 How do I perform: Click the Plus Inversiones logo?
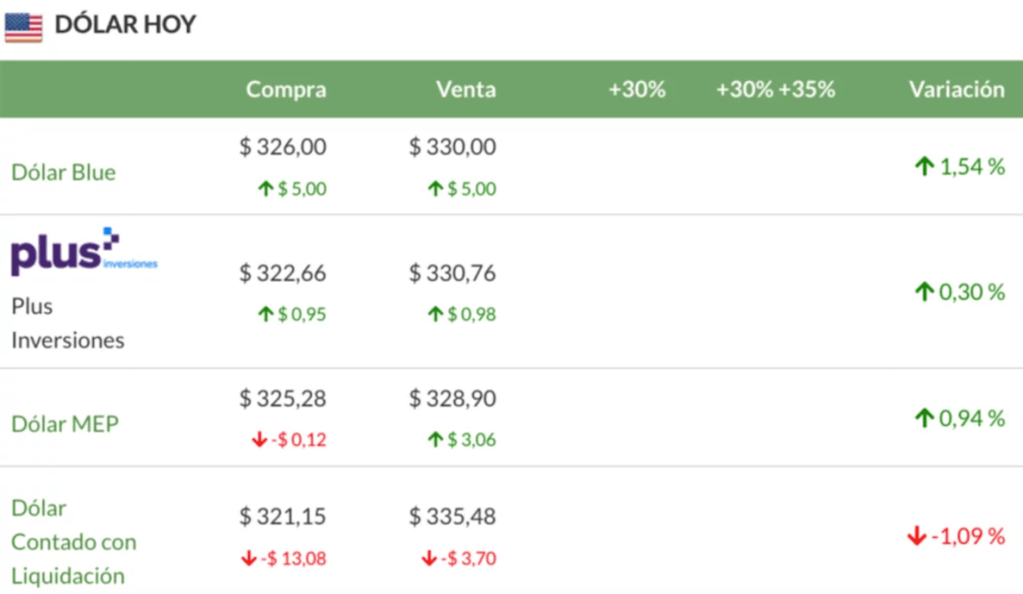(x=84, y=251)
